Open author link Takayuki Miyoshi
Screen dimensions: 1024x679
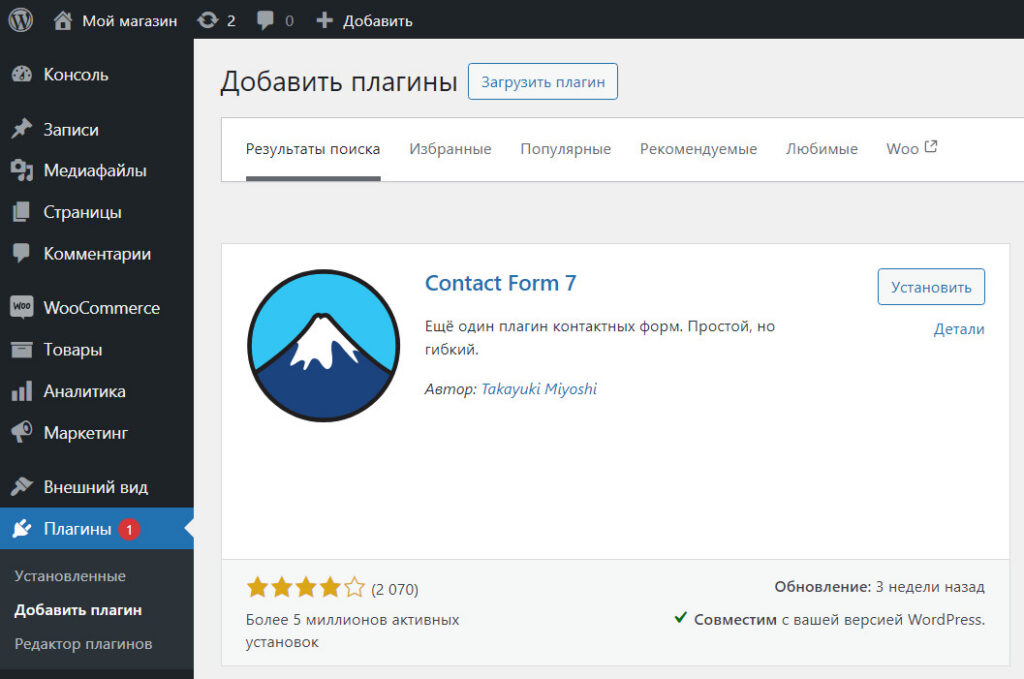click(x=539, y=389)
